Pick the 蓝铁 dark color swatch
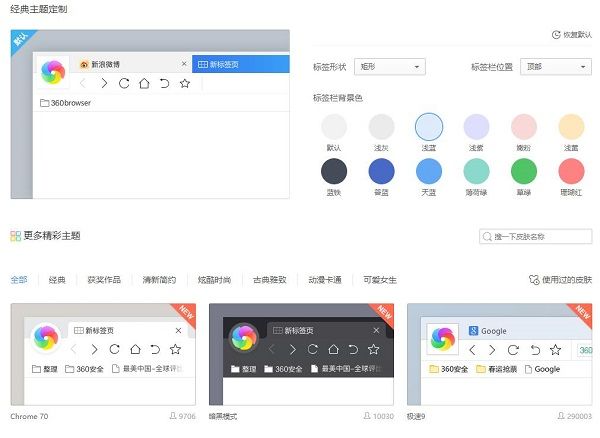This screenshot has width=600, height=438. [x=334, y=170]
